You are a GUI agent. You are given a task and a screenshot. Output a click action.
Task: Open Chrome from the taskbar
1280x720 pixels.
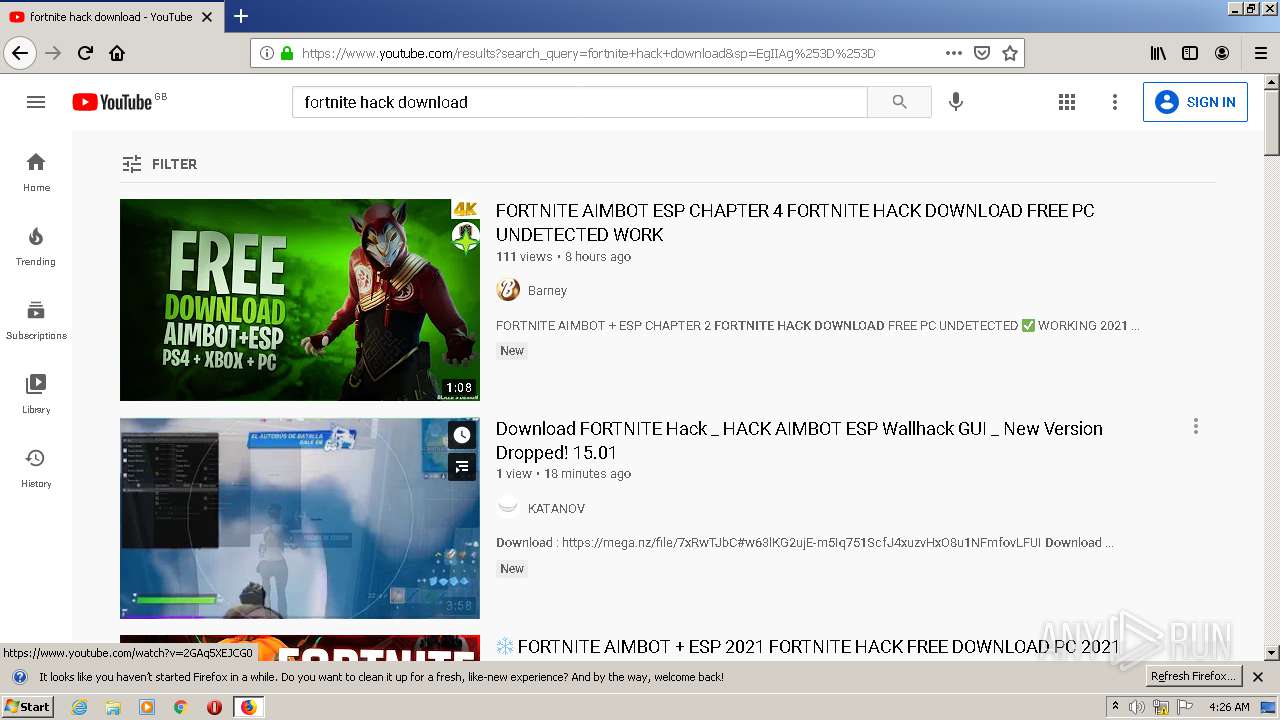tap(180, 707)
